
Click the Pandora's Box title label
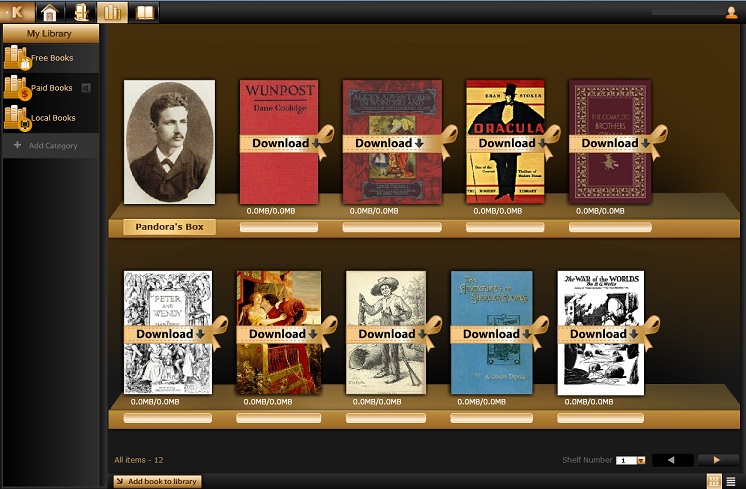[169, 227]
